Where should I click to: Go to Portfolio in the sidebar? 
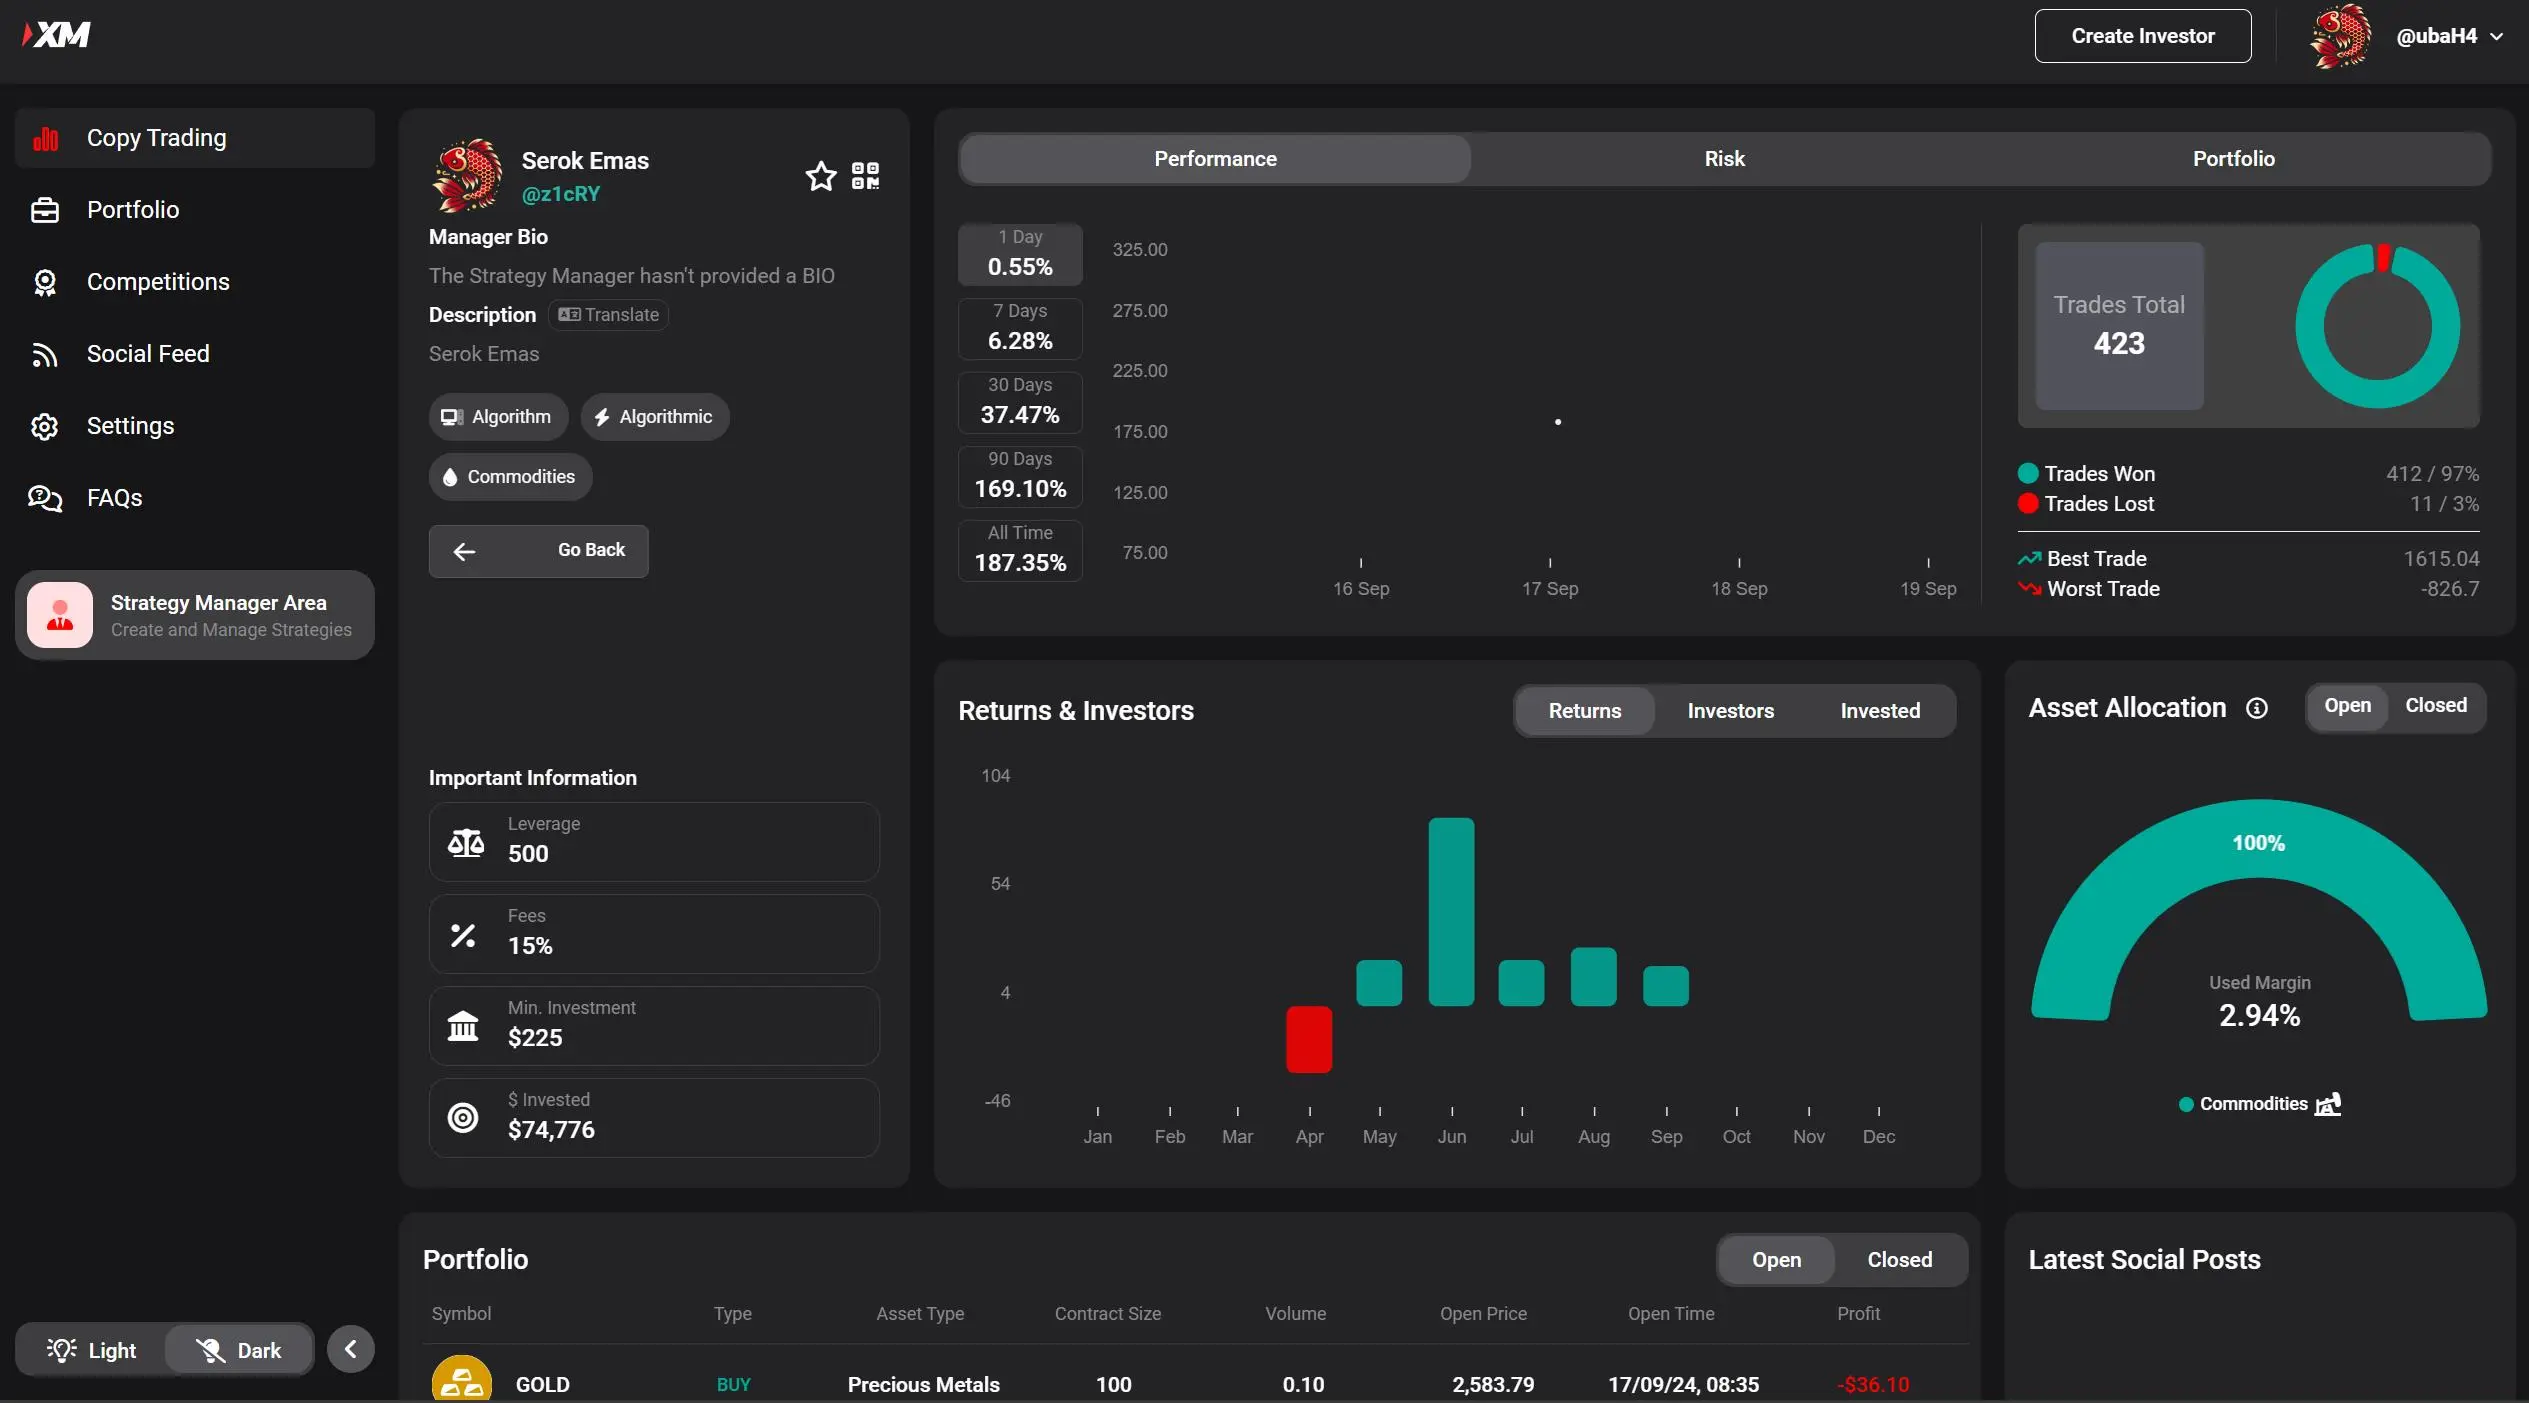[195, 210]
